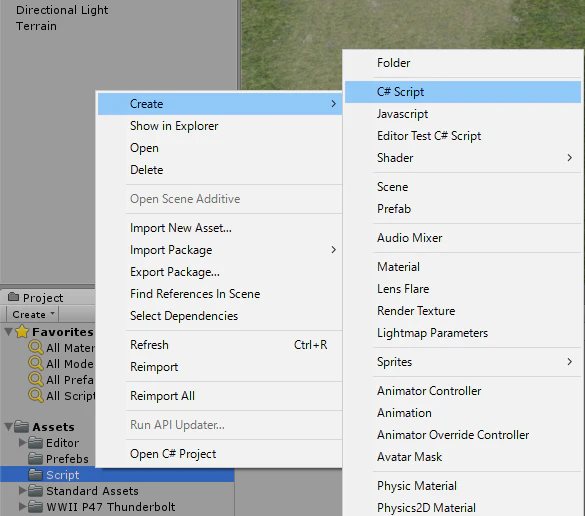The height and width of the screenshot is (516, 585).
Task: Expand the Standard Assets folder
Action: 22,491
